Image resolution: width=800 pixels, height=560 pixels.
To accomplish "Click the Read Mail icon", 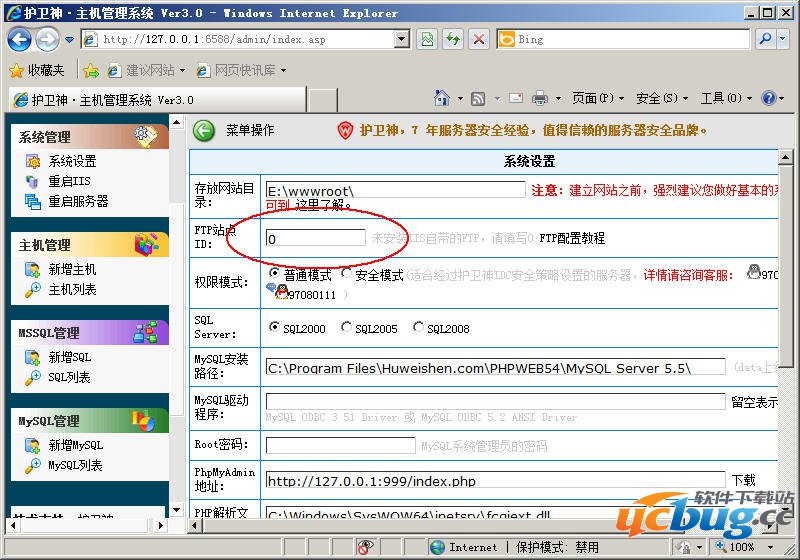I will [516, 98].
